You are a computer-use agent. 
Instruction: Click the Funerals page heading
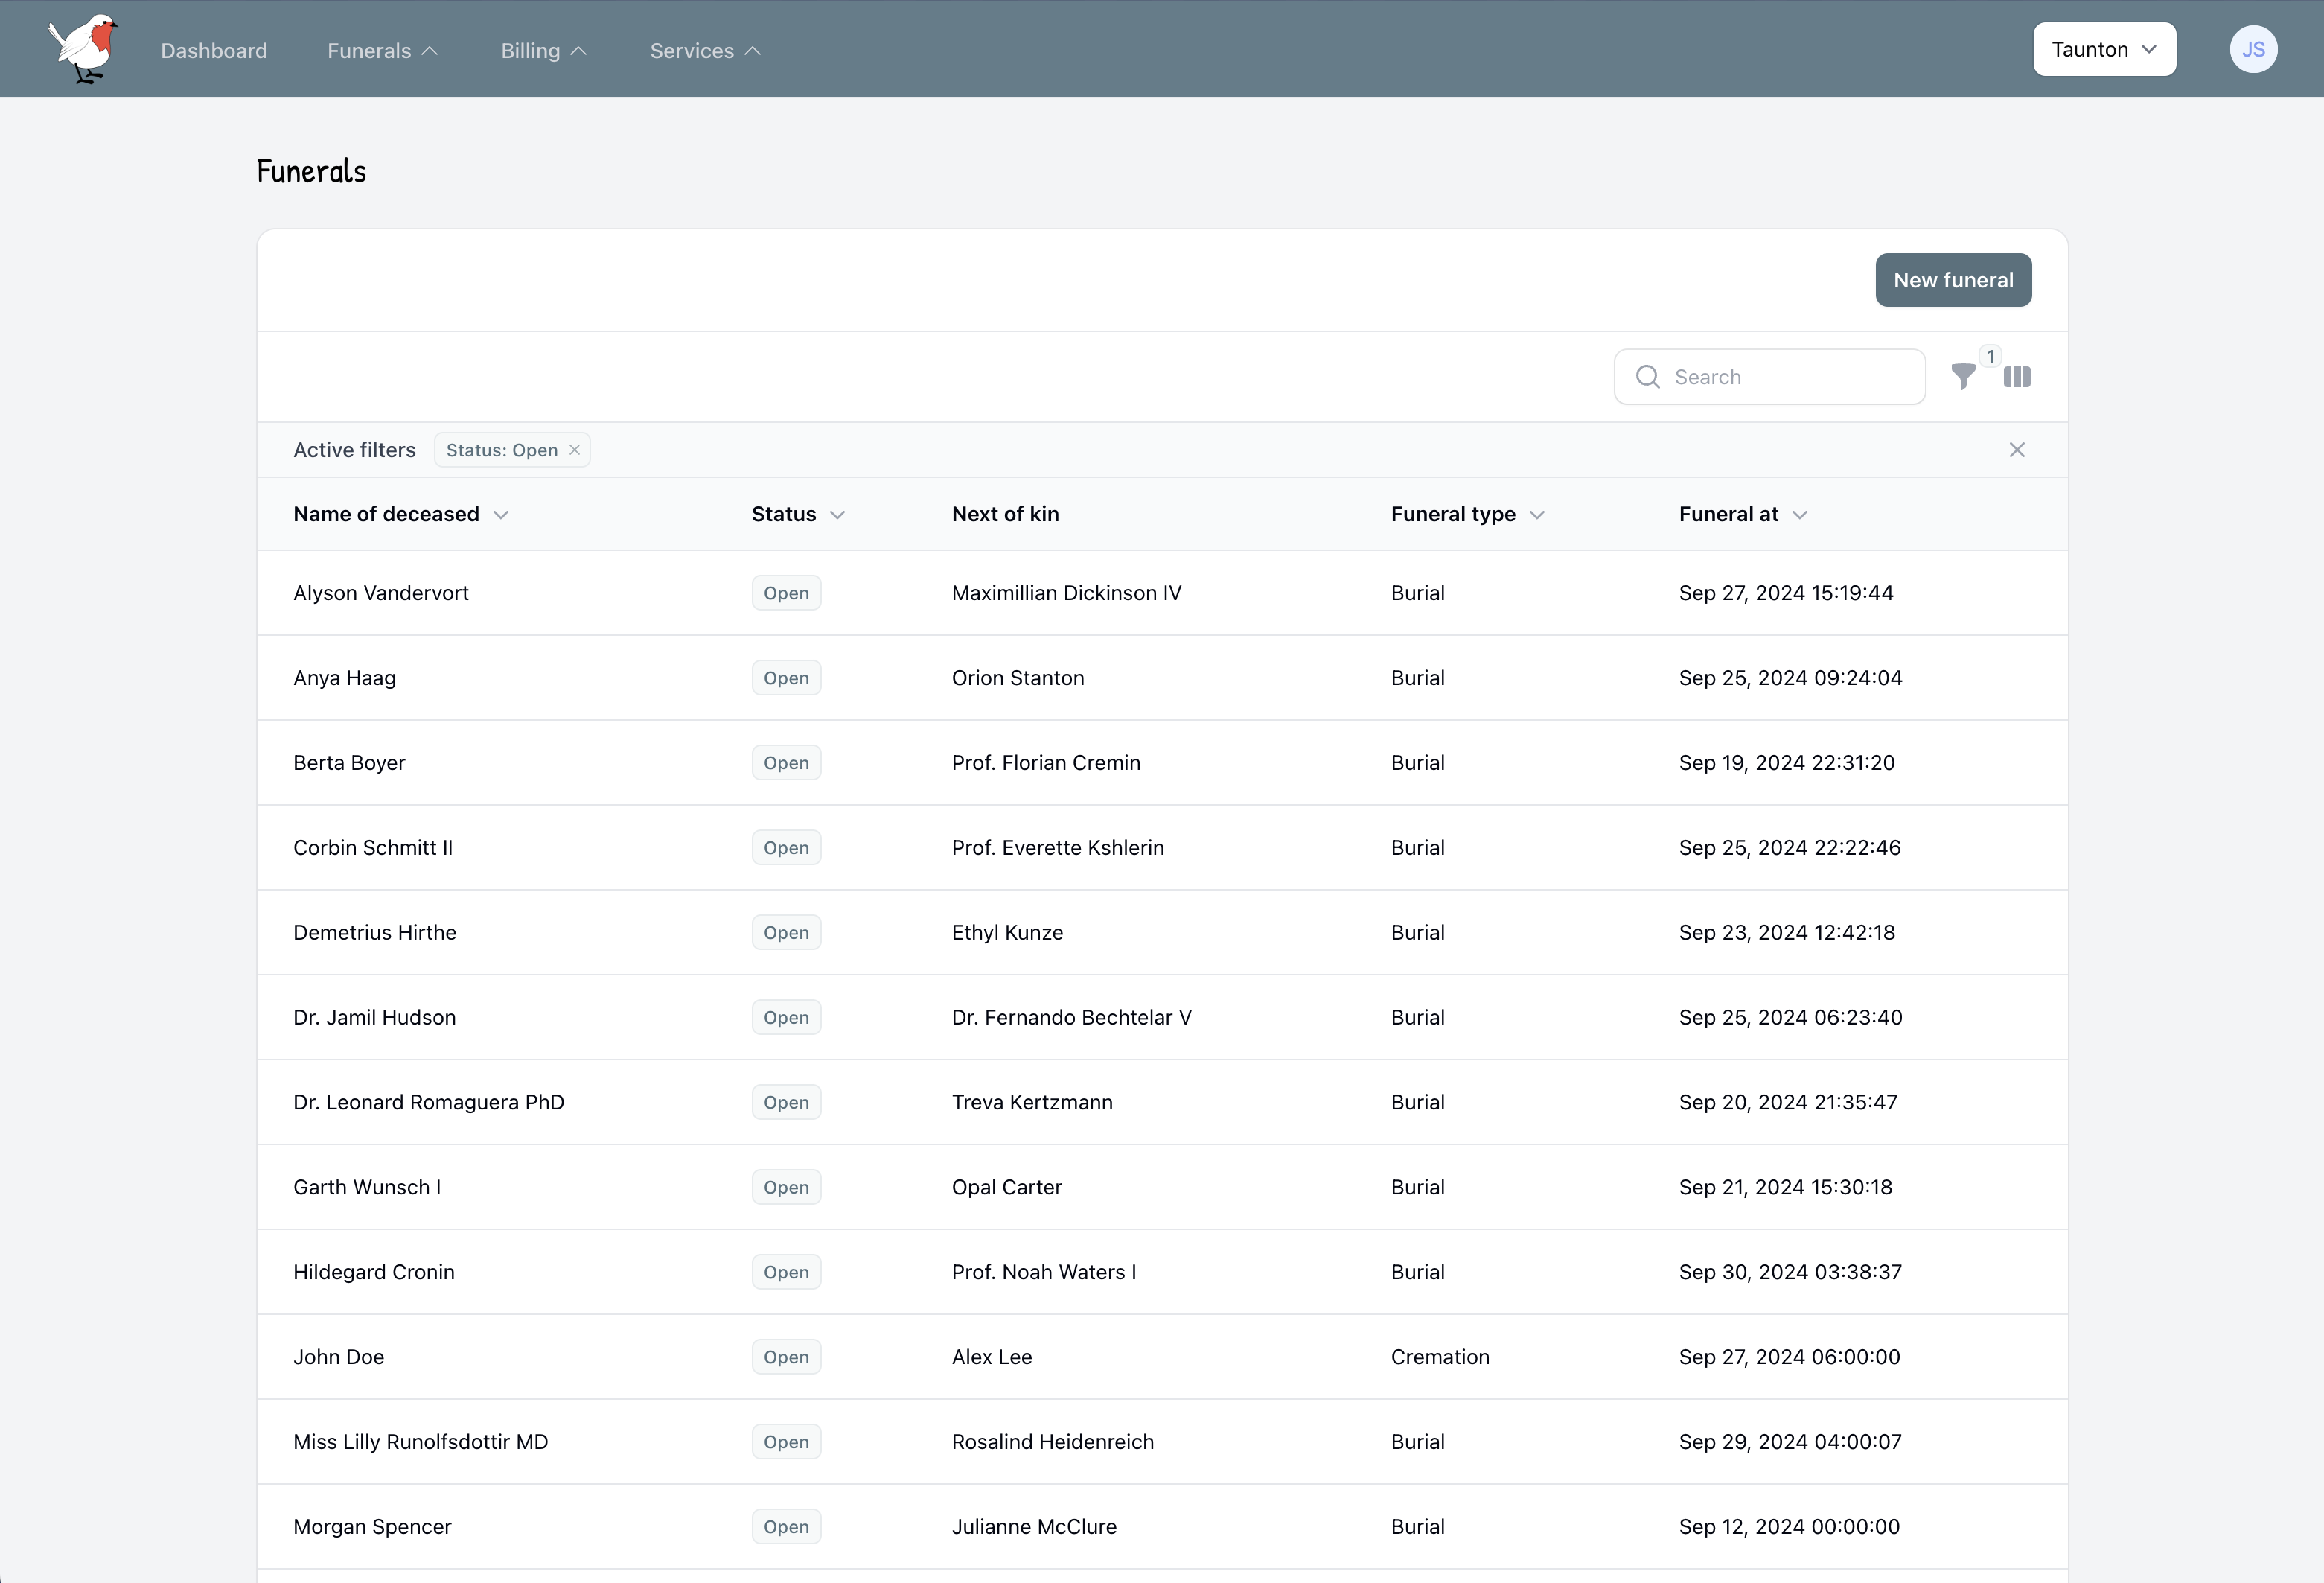pyautogui.click(x=311, y=171)
